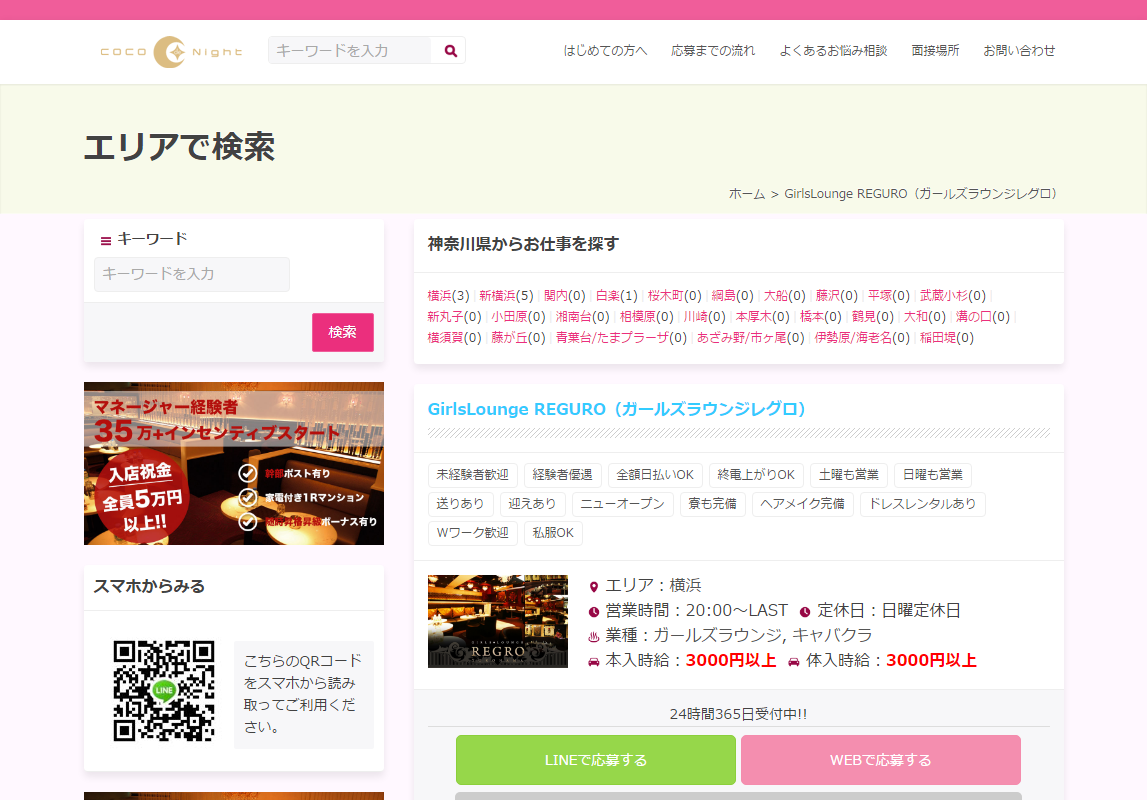Open the よくあるお悩み相談 menu item
This screenshot has height=800, width=1147.
pos(833,50)
